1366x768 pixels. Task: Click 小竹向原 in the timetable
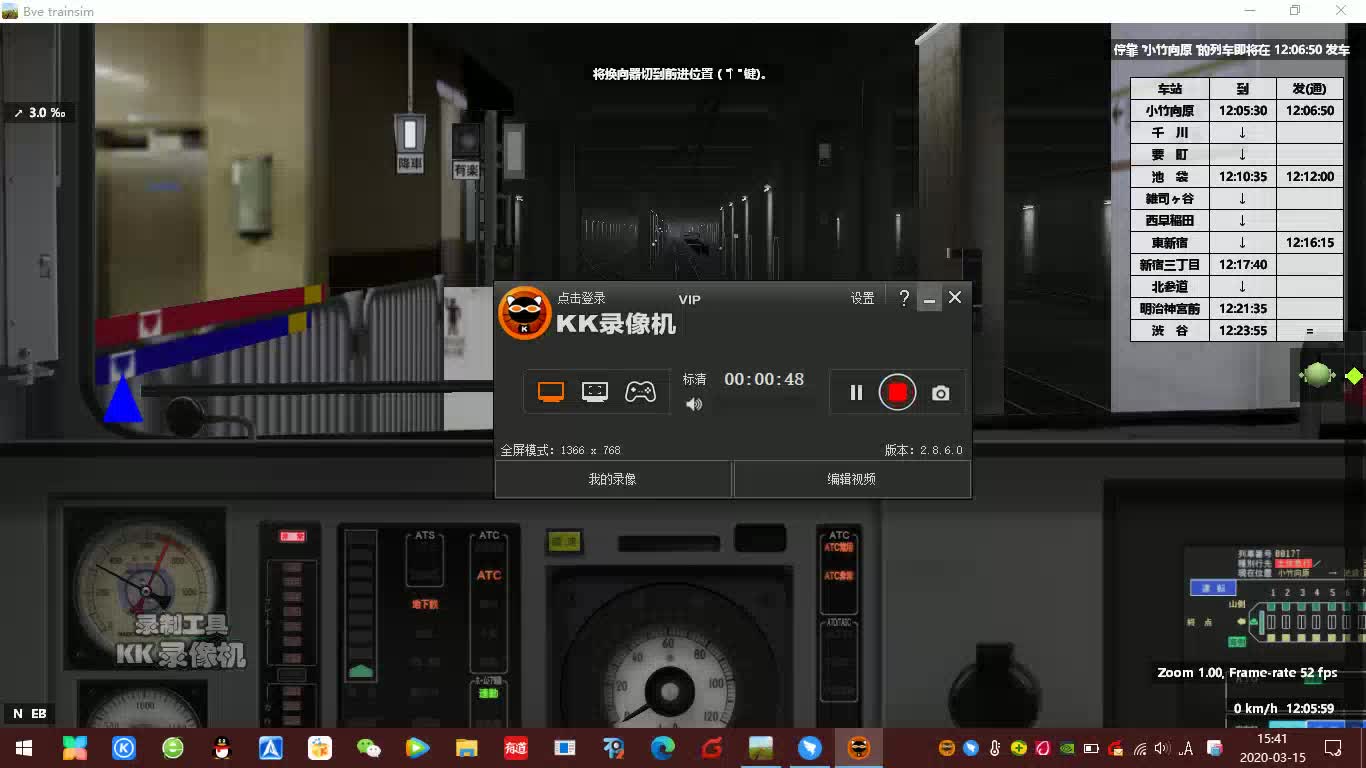tap(1170, 111)
